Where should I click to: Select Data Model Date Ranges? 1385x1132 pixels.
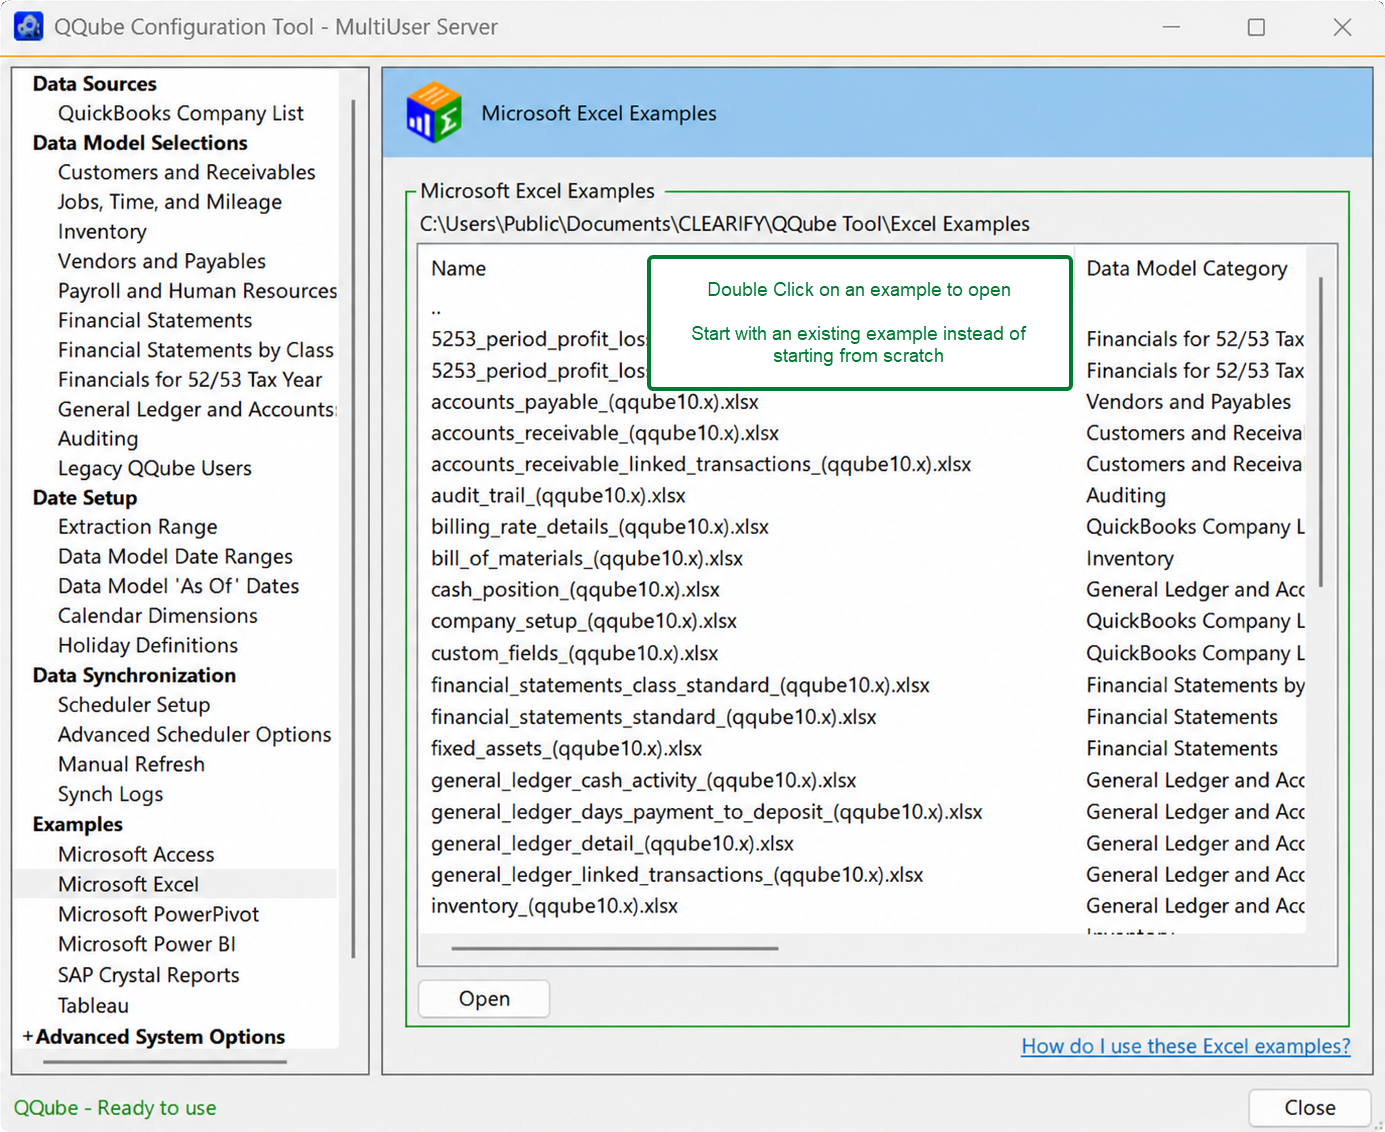tap(176, 557)
